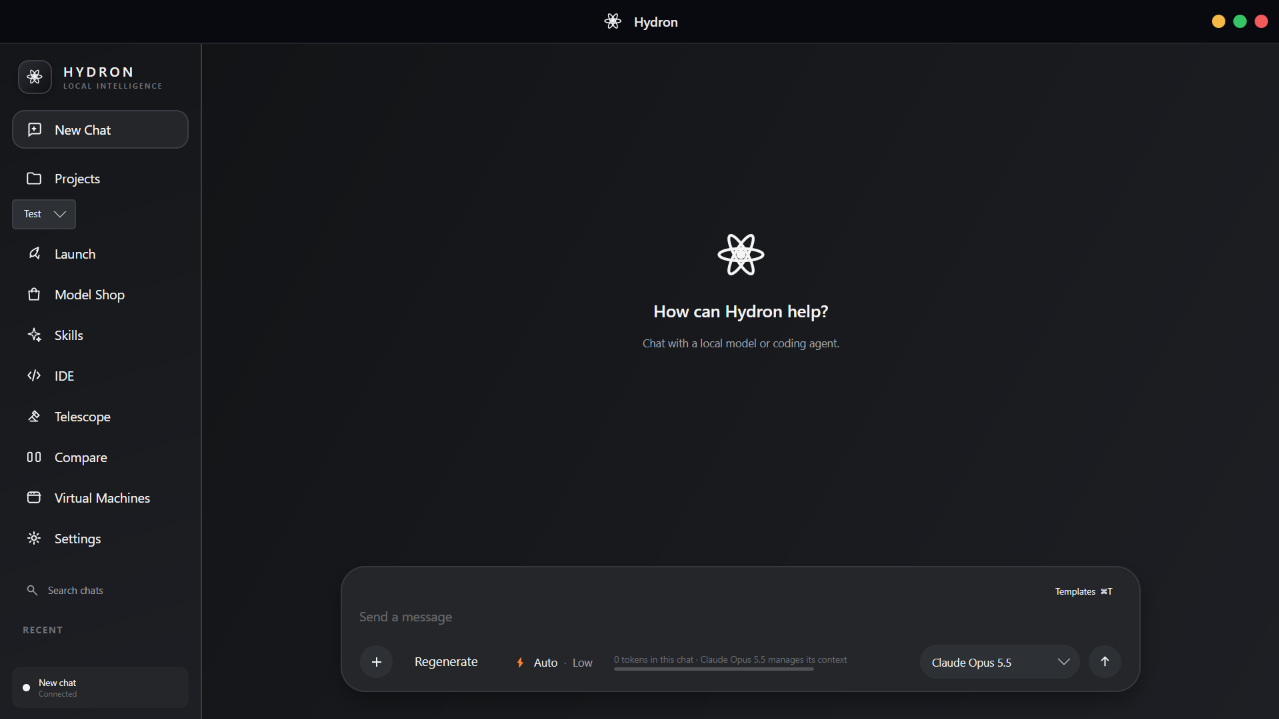Click the IDE code brackets icon
Image resolution: width=1279 pixels, height=719 pixels.
[x=34, y=376]
